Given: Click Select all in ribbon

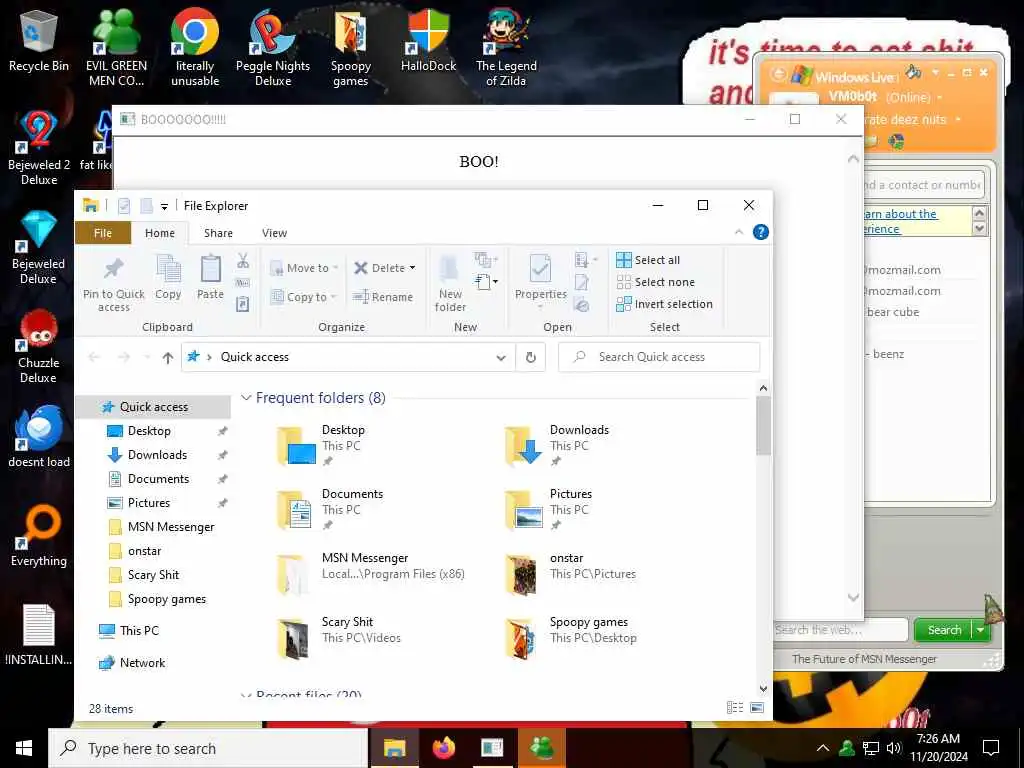Looking at the screenshot, I should (x=648, y=260).
